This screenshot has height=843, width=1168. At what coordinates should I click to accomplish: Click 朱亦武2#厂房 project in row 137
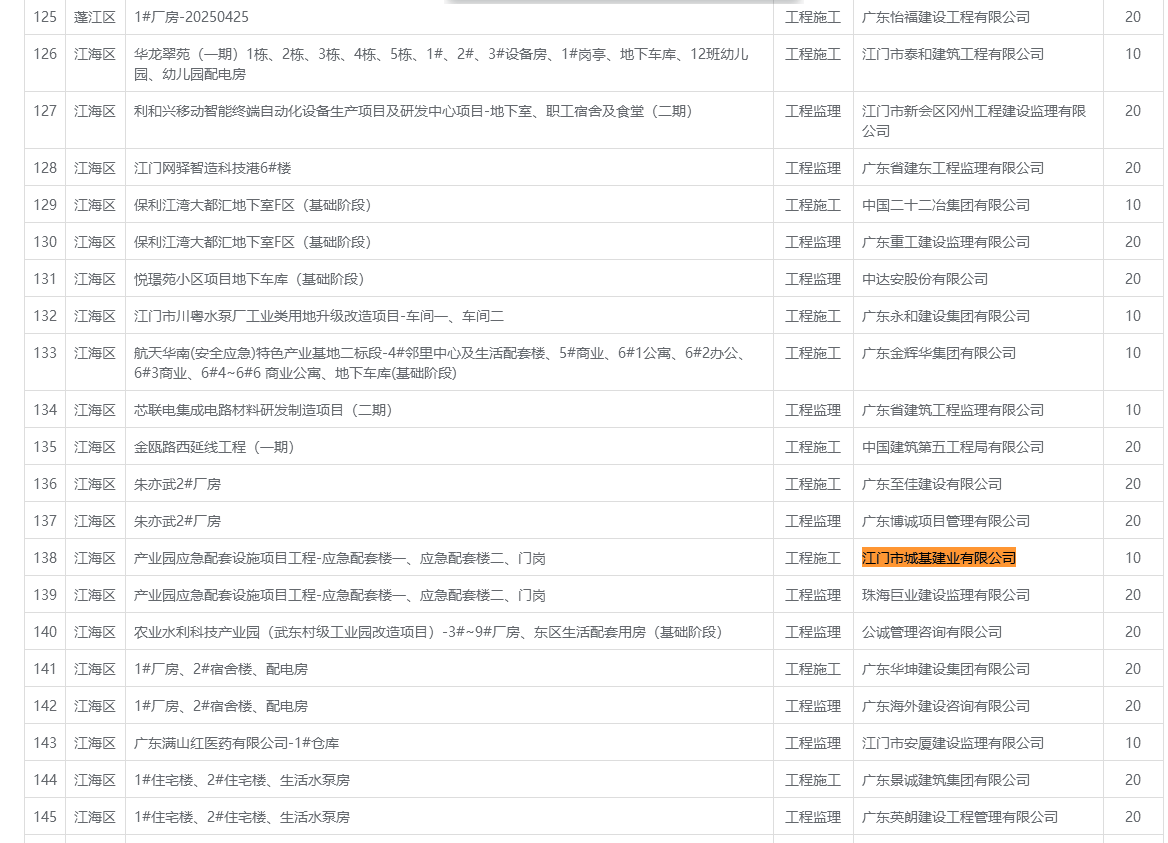177,521
